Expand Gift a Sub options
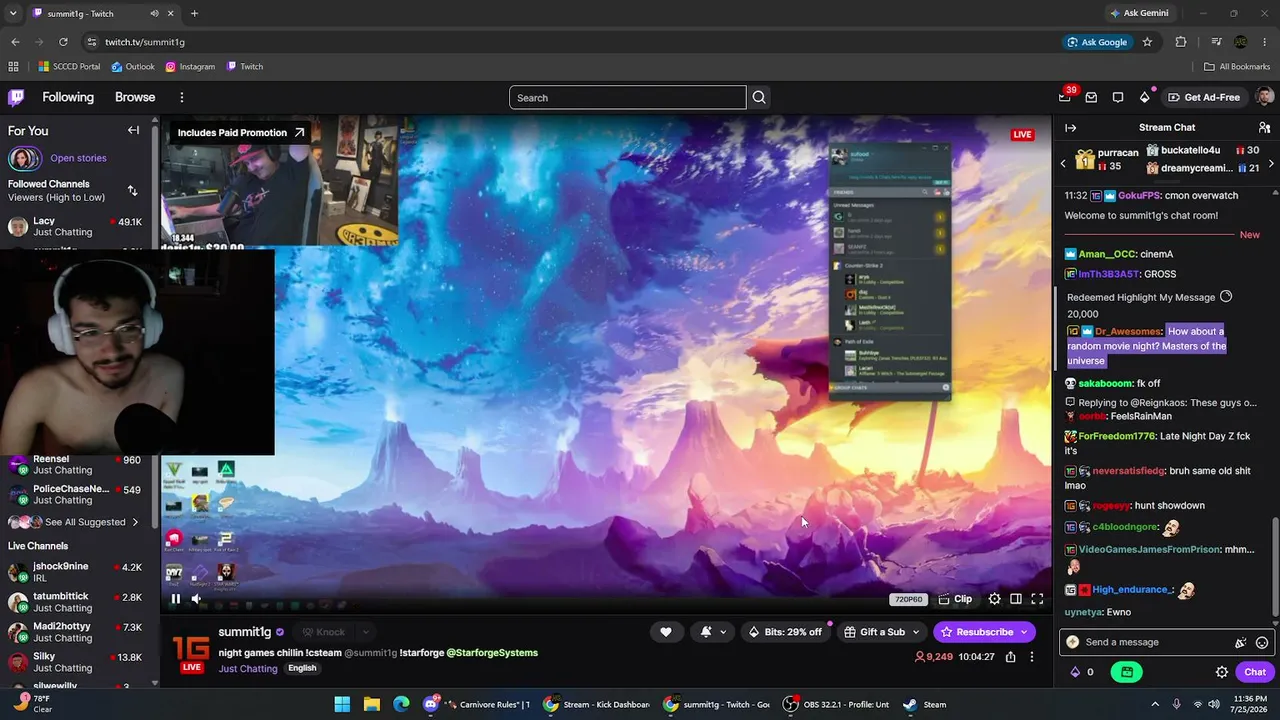Viewport: 1280px width, 720px height. pyautogui.click(x=915, y=632)
